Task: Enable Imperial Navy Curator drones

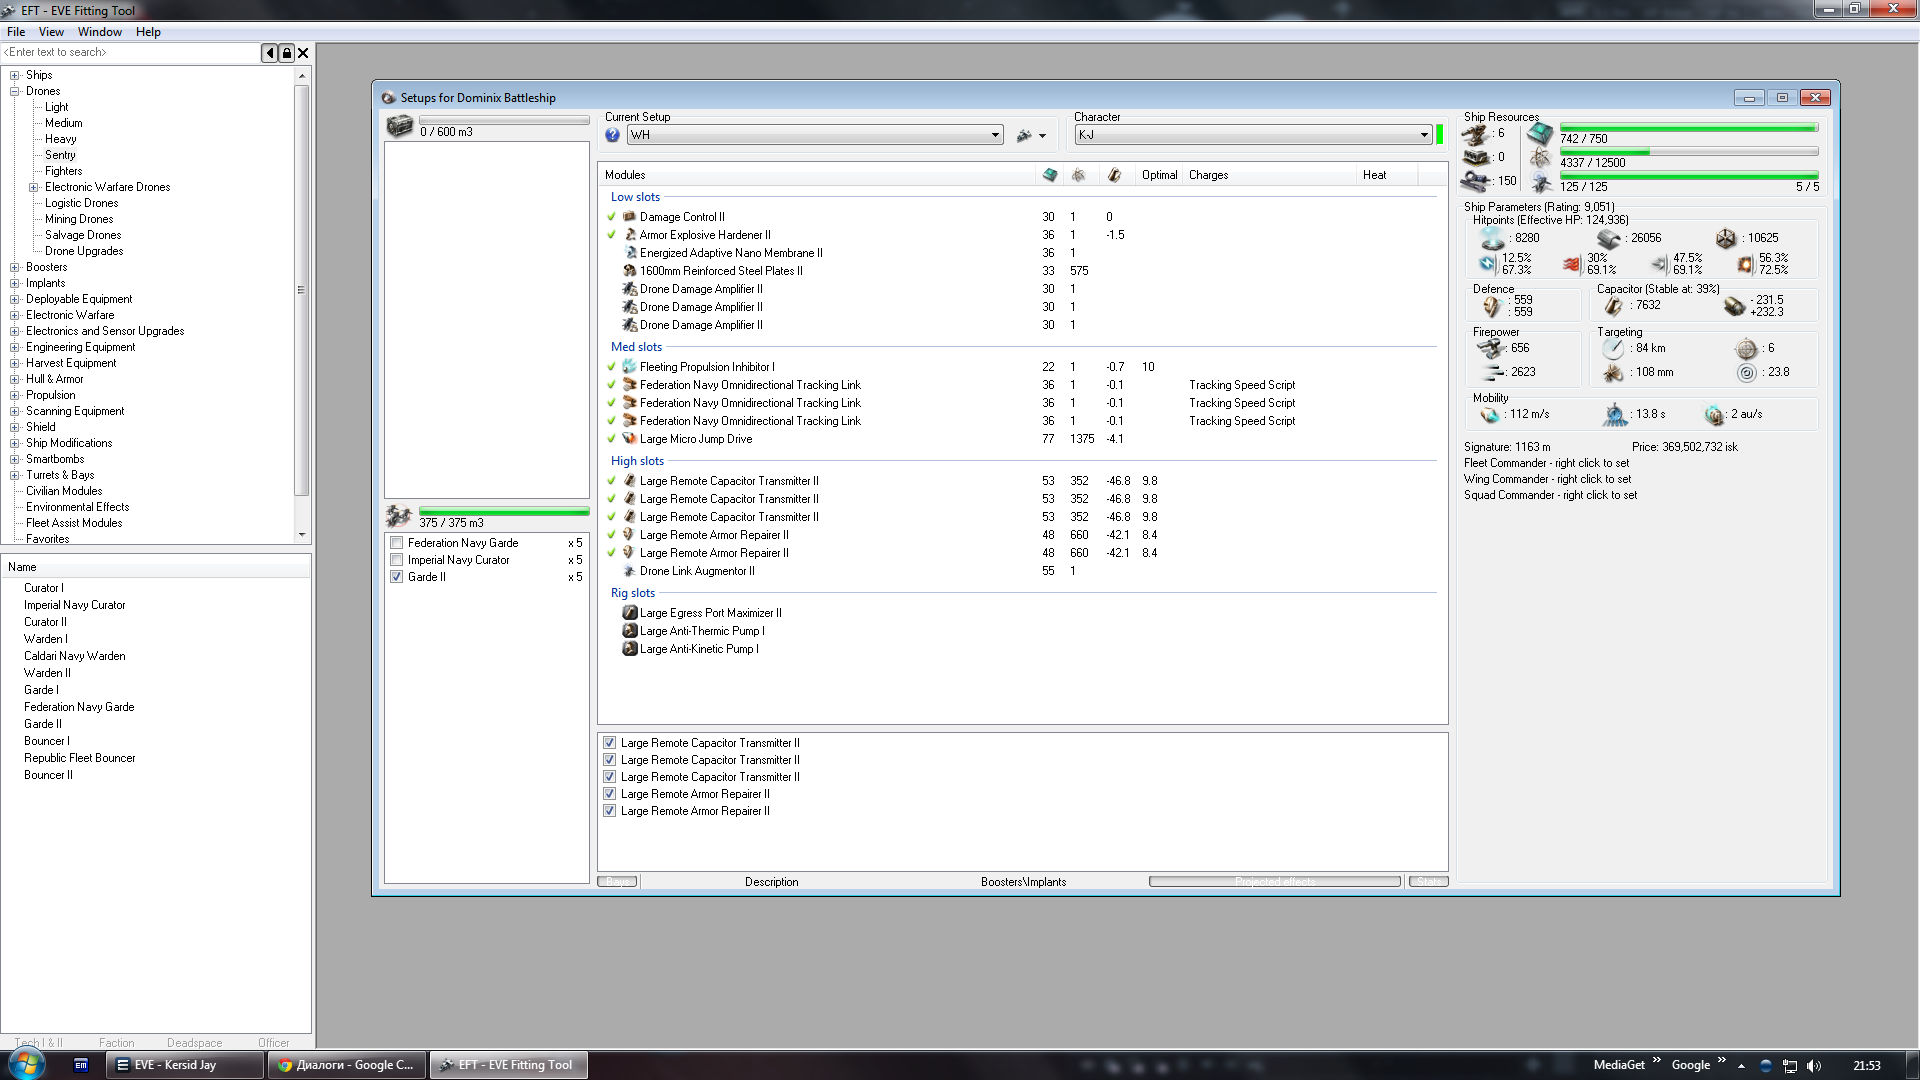Action: click(x=397, y=560)
